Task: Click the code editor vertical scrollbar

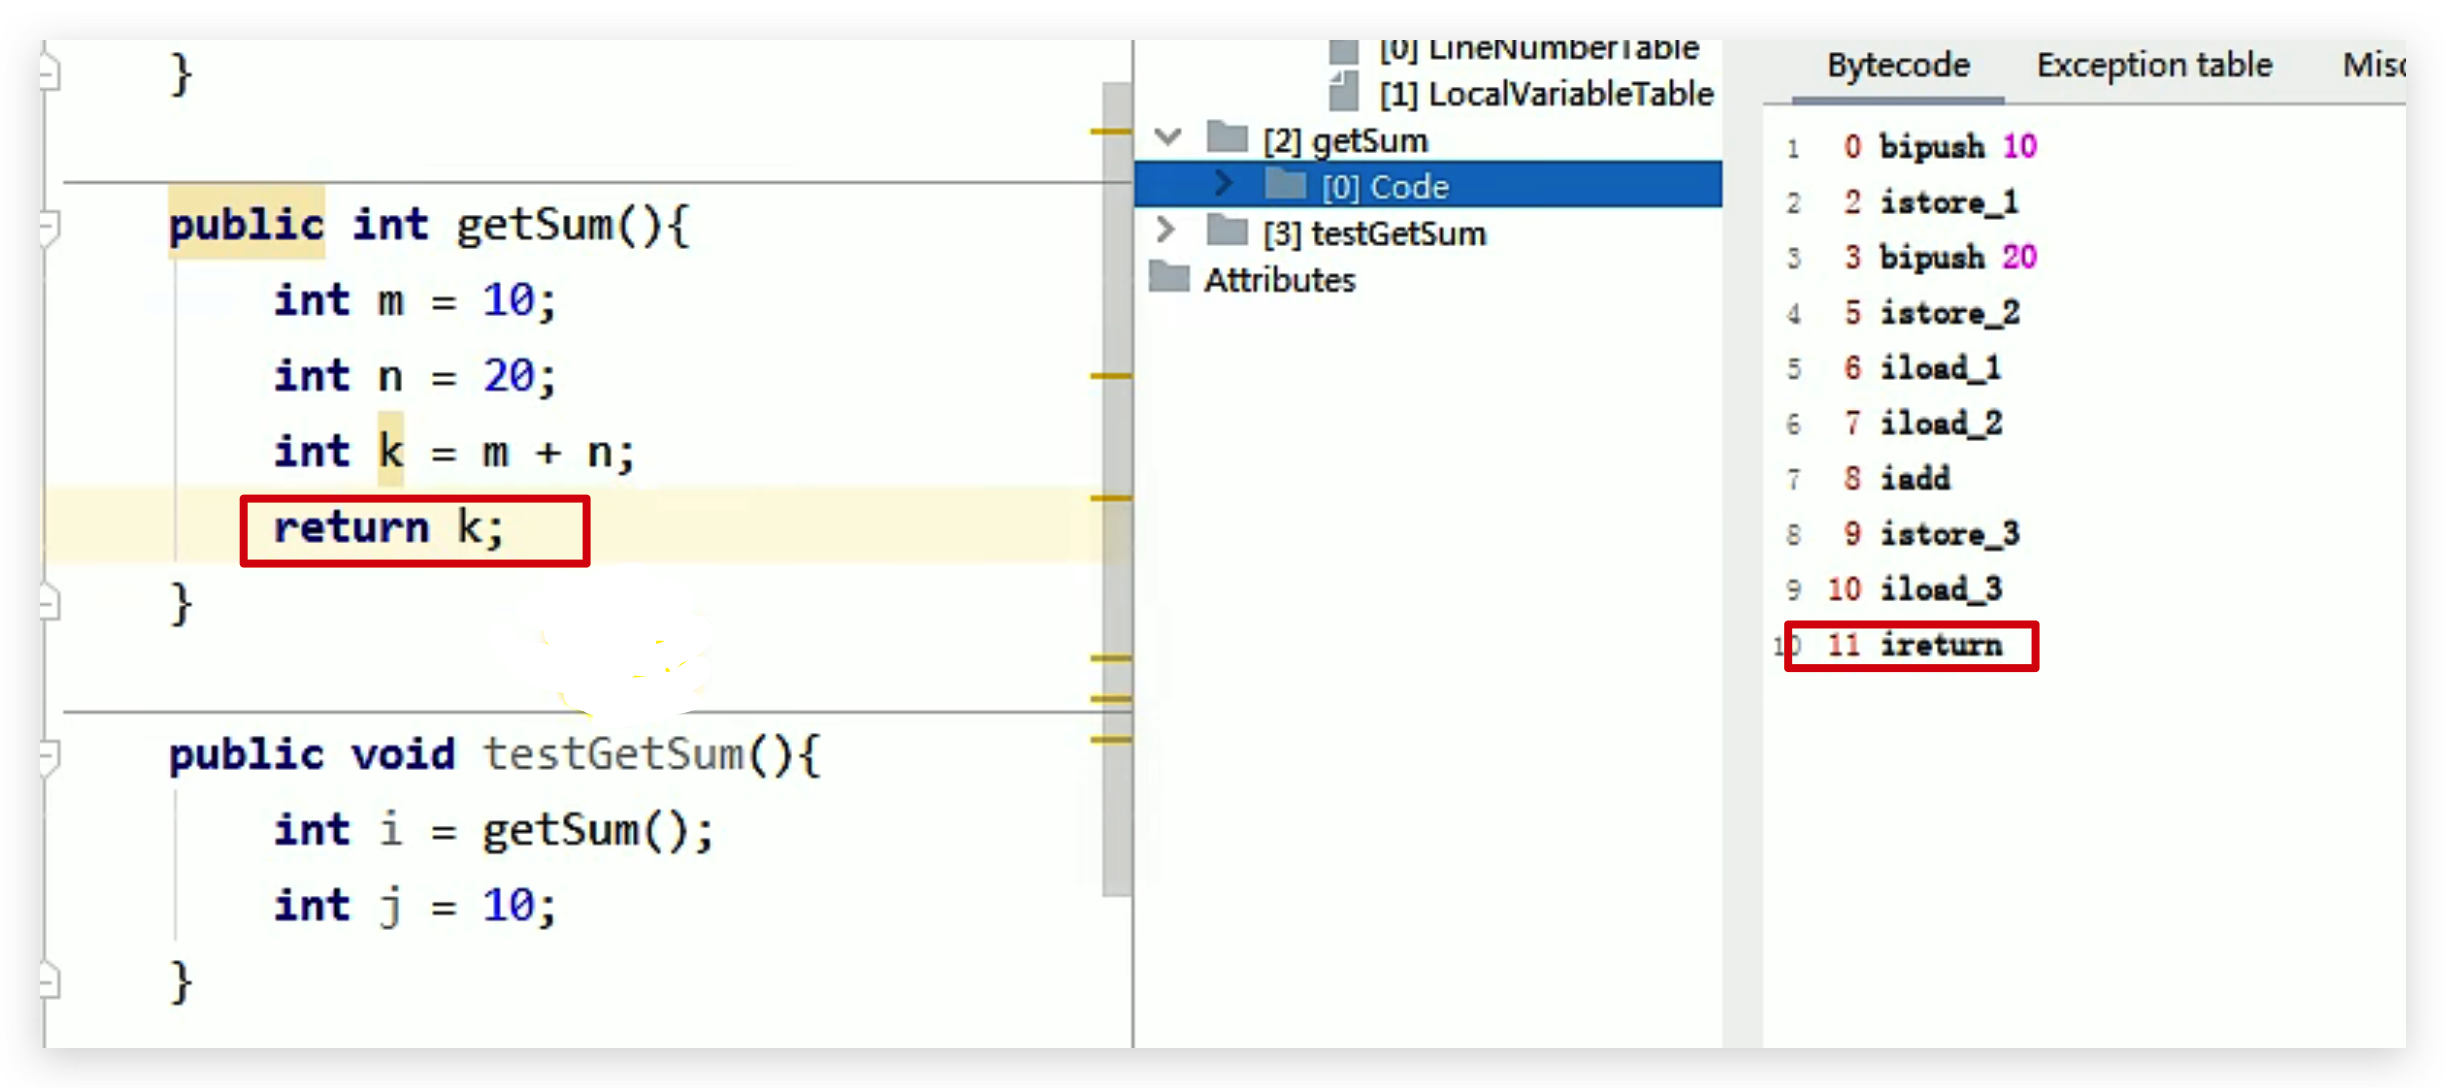Action: click(1116, 500)
